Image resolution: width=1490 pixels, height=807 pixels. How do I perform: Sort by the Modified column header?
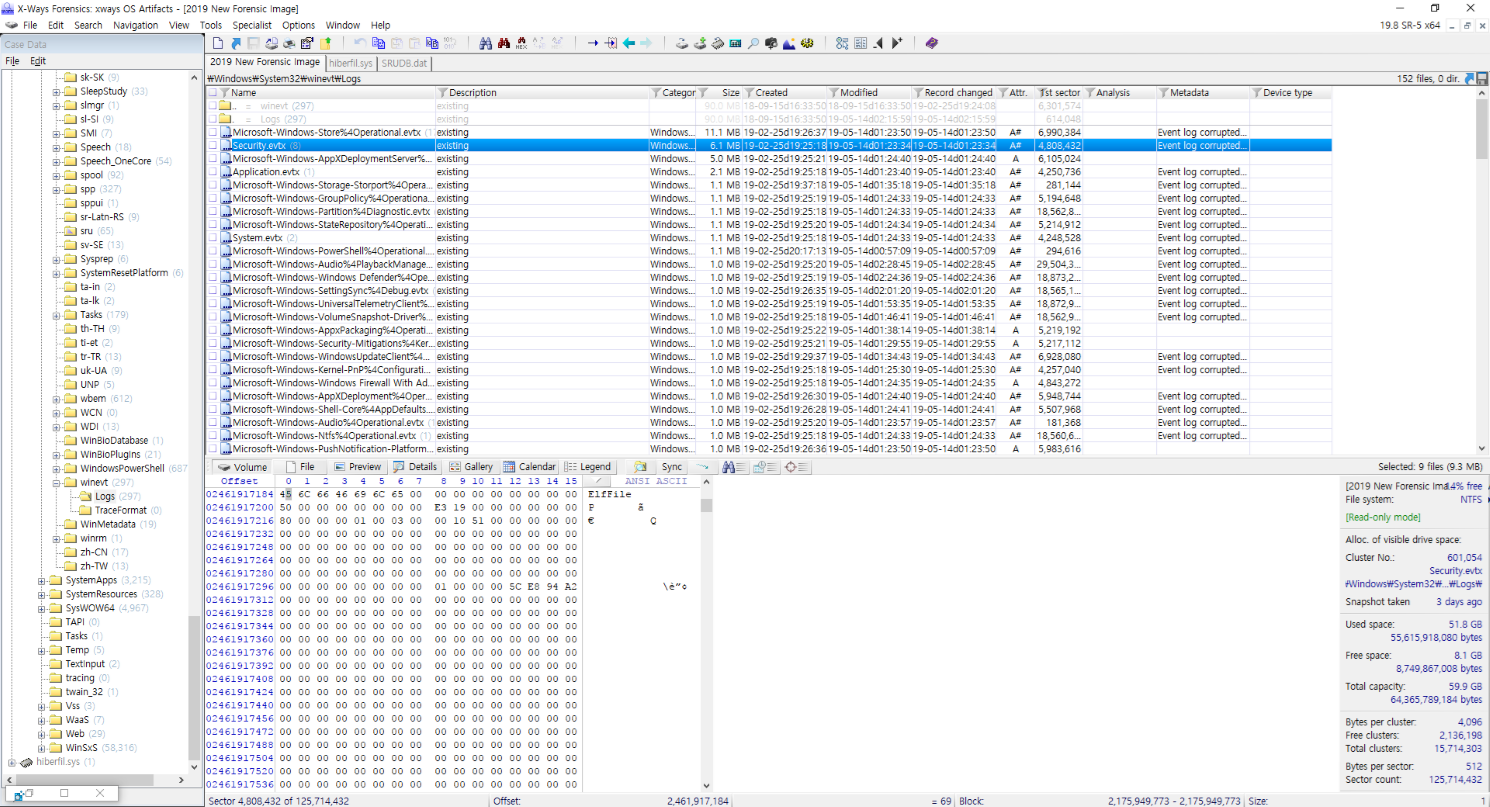pos(860,92)
